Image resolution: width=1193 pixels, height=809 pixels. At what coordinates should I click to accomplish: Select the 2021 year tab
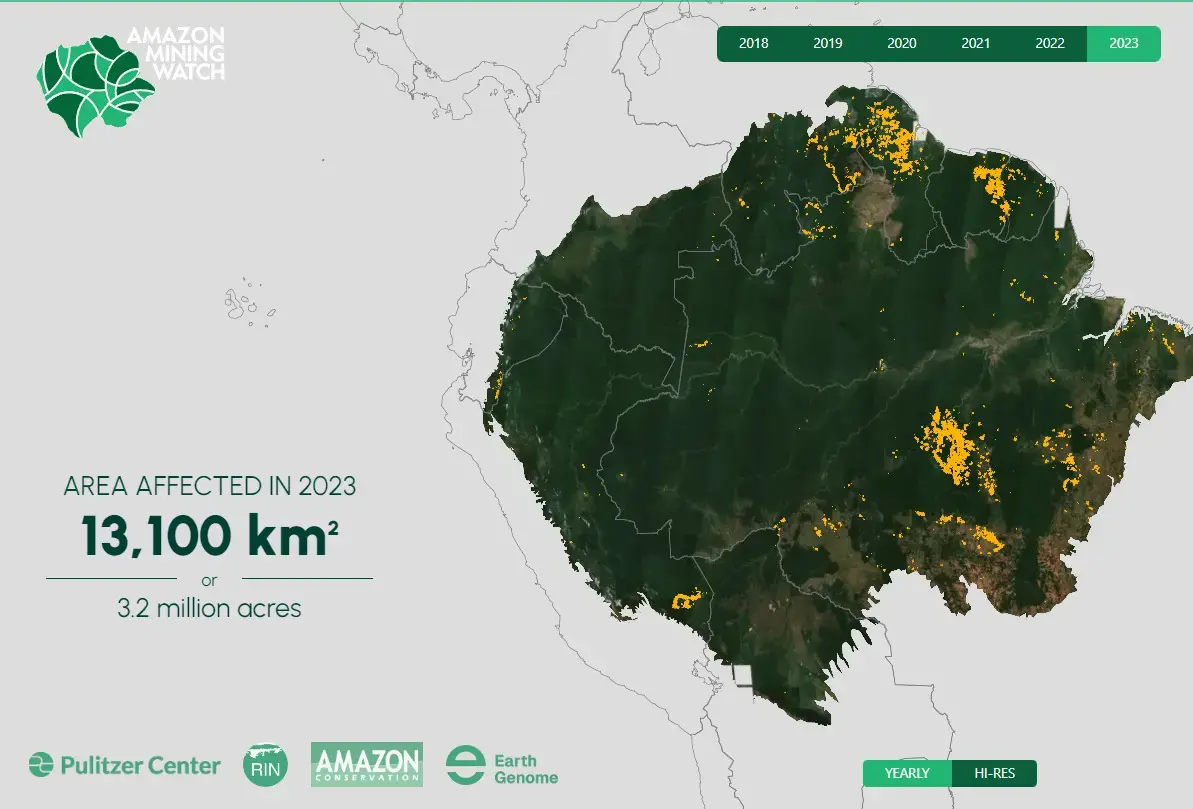pos(975,44)
